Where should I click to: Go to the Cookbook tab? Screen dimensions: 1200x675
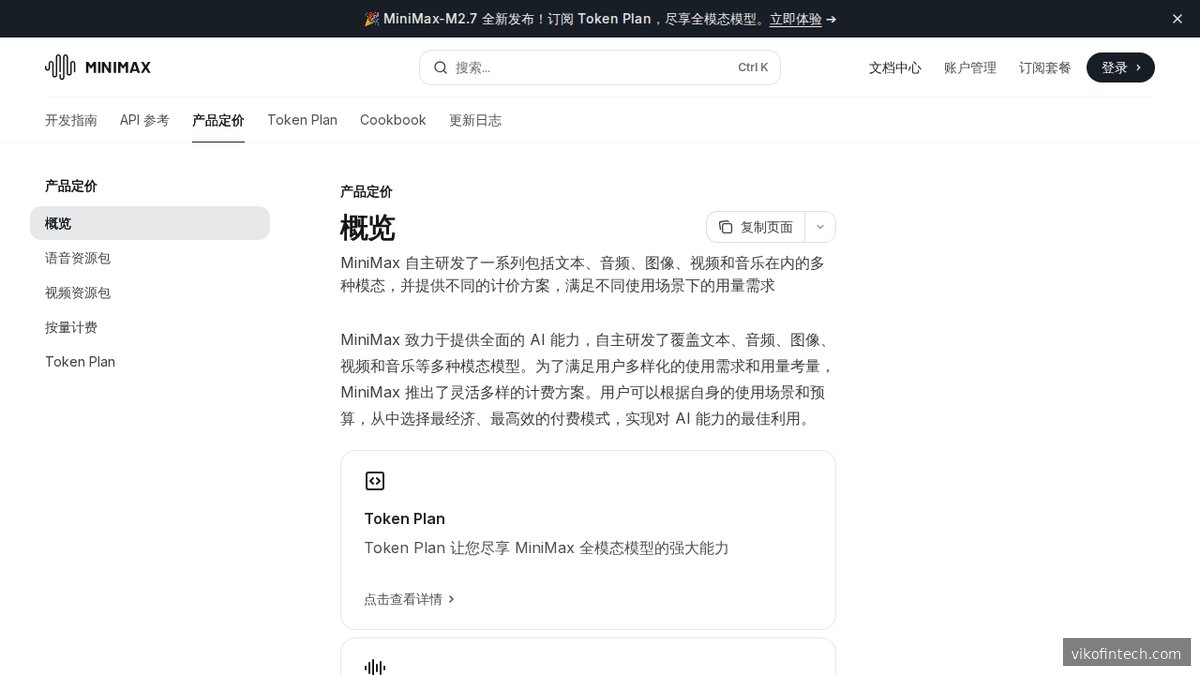point(393,120)
